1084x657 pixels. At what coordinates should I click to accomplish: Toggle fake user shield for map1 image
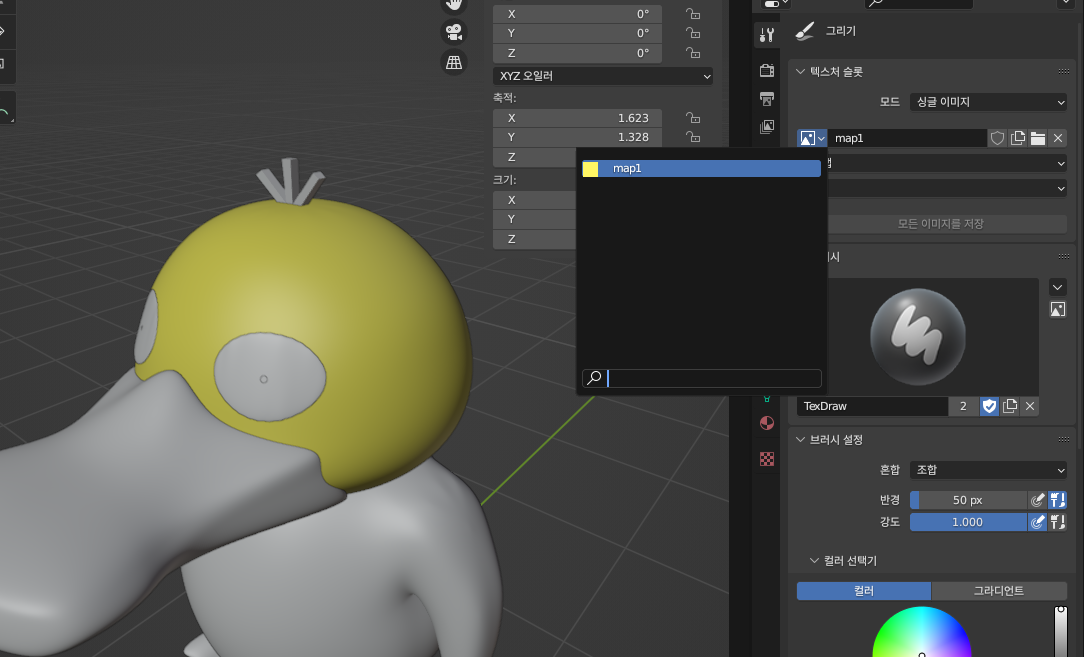point(997,138)
